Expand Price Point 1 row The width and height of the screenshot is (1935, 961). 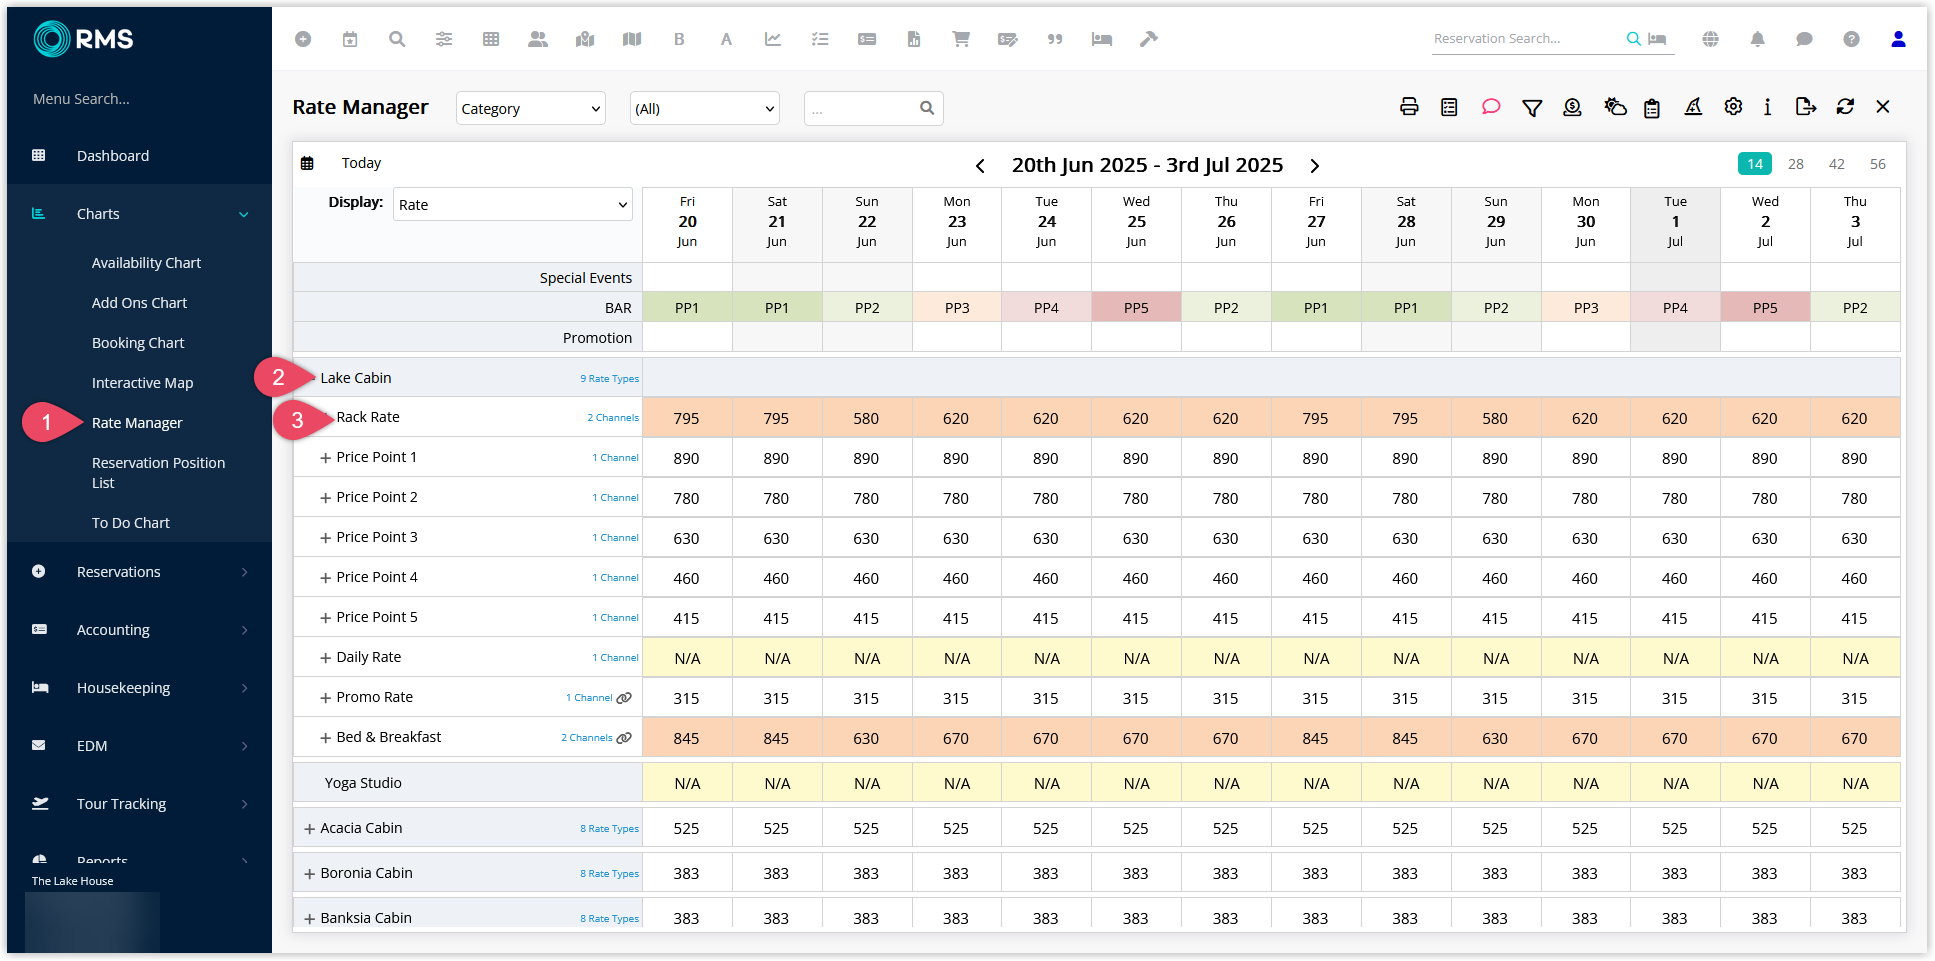(x=325, y=458)
